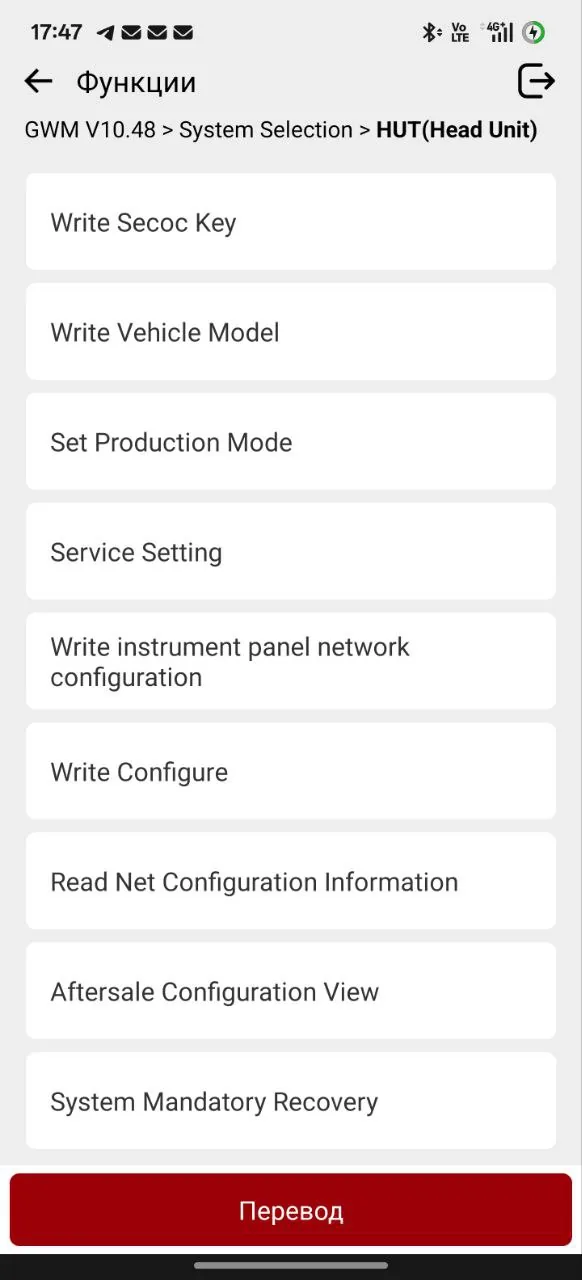Open Aftersale Configuration View

point(291,992)
